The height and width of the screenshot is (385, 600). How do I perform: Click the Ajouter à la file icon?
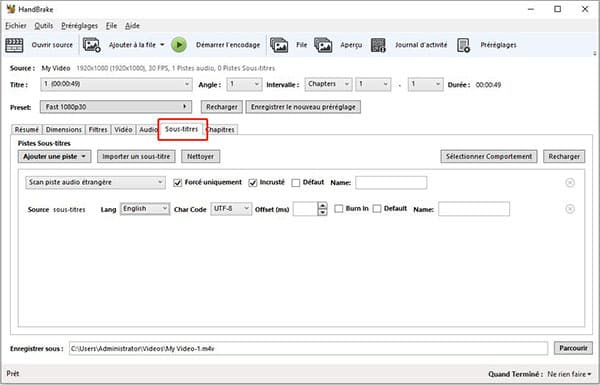coord(92,45)
